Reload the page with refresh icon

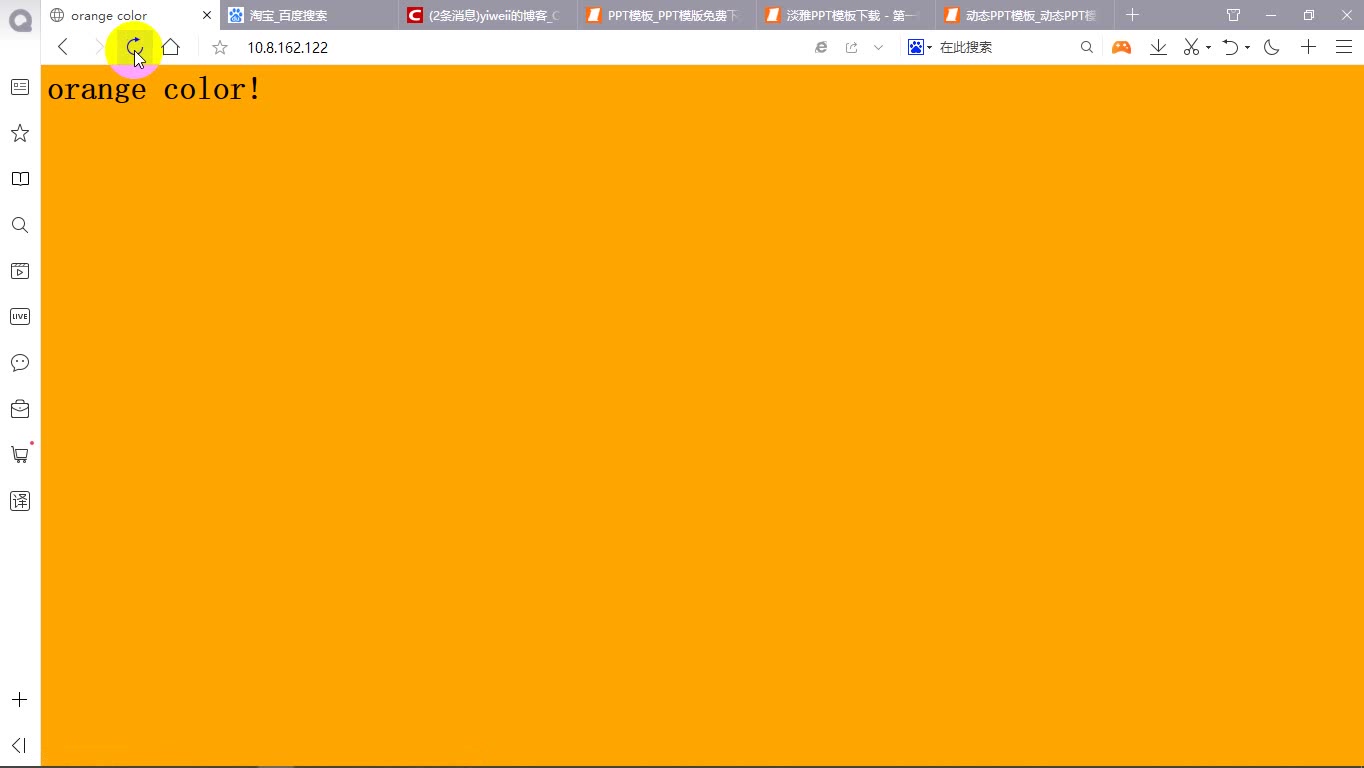coord(134,47)
